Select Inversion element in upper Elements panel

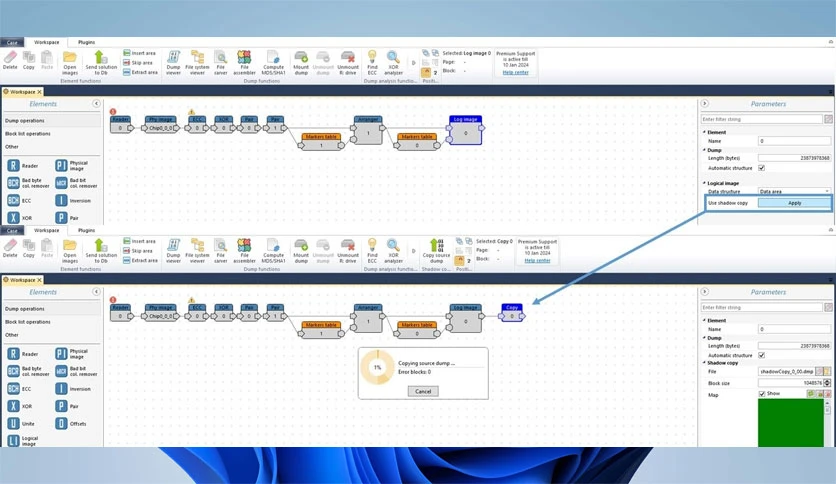click(73, 200)
